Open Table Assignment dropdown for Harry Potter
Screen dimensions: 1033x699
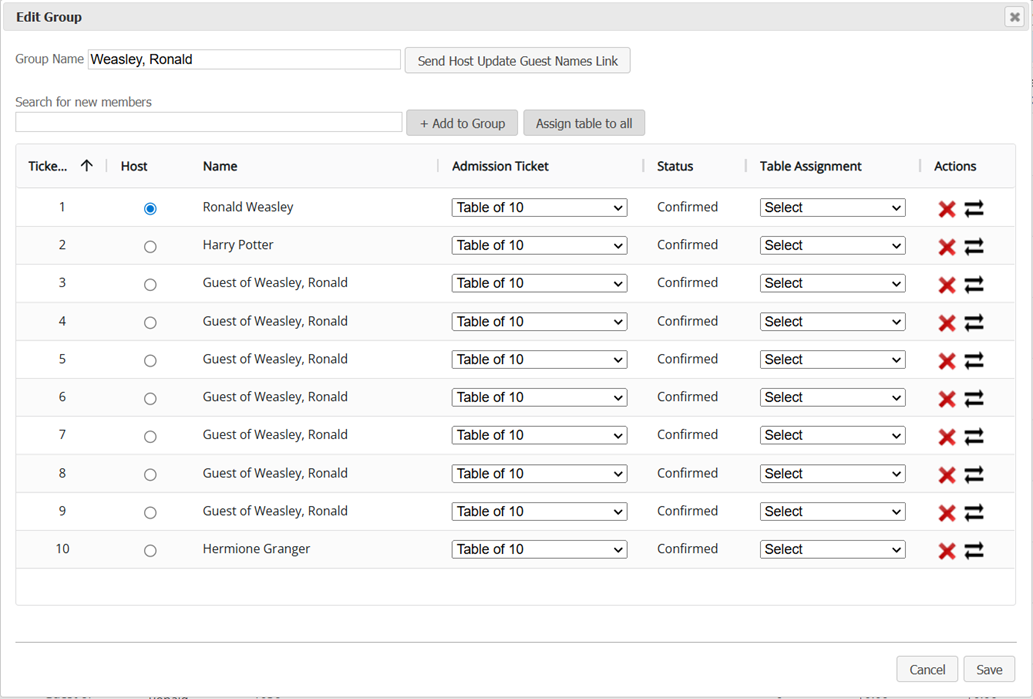click(x=832, y=246)
